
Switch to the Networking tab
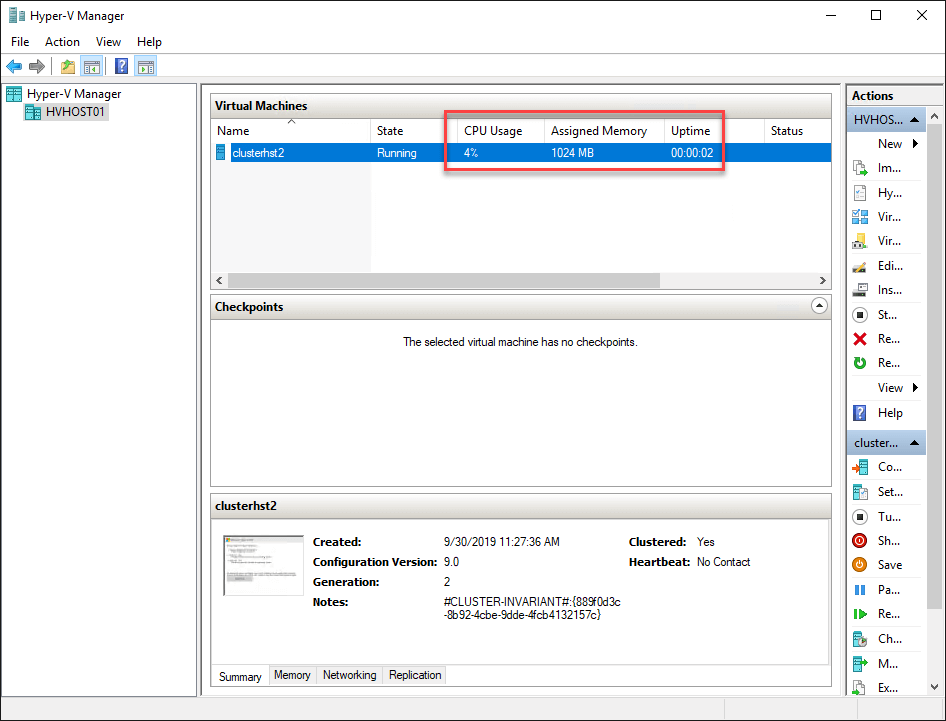349,675
